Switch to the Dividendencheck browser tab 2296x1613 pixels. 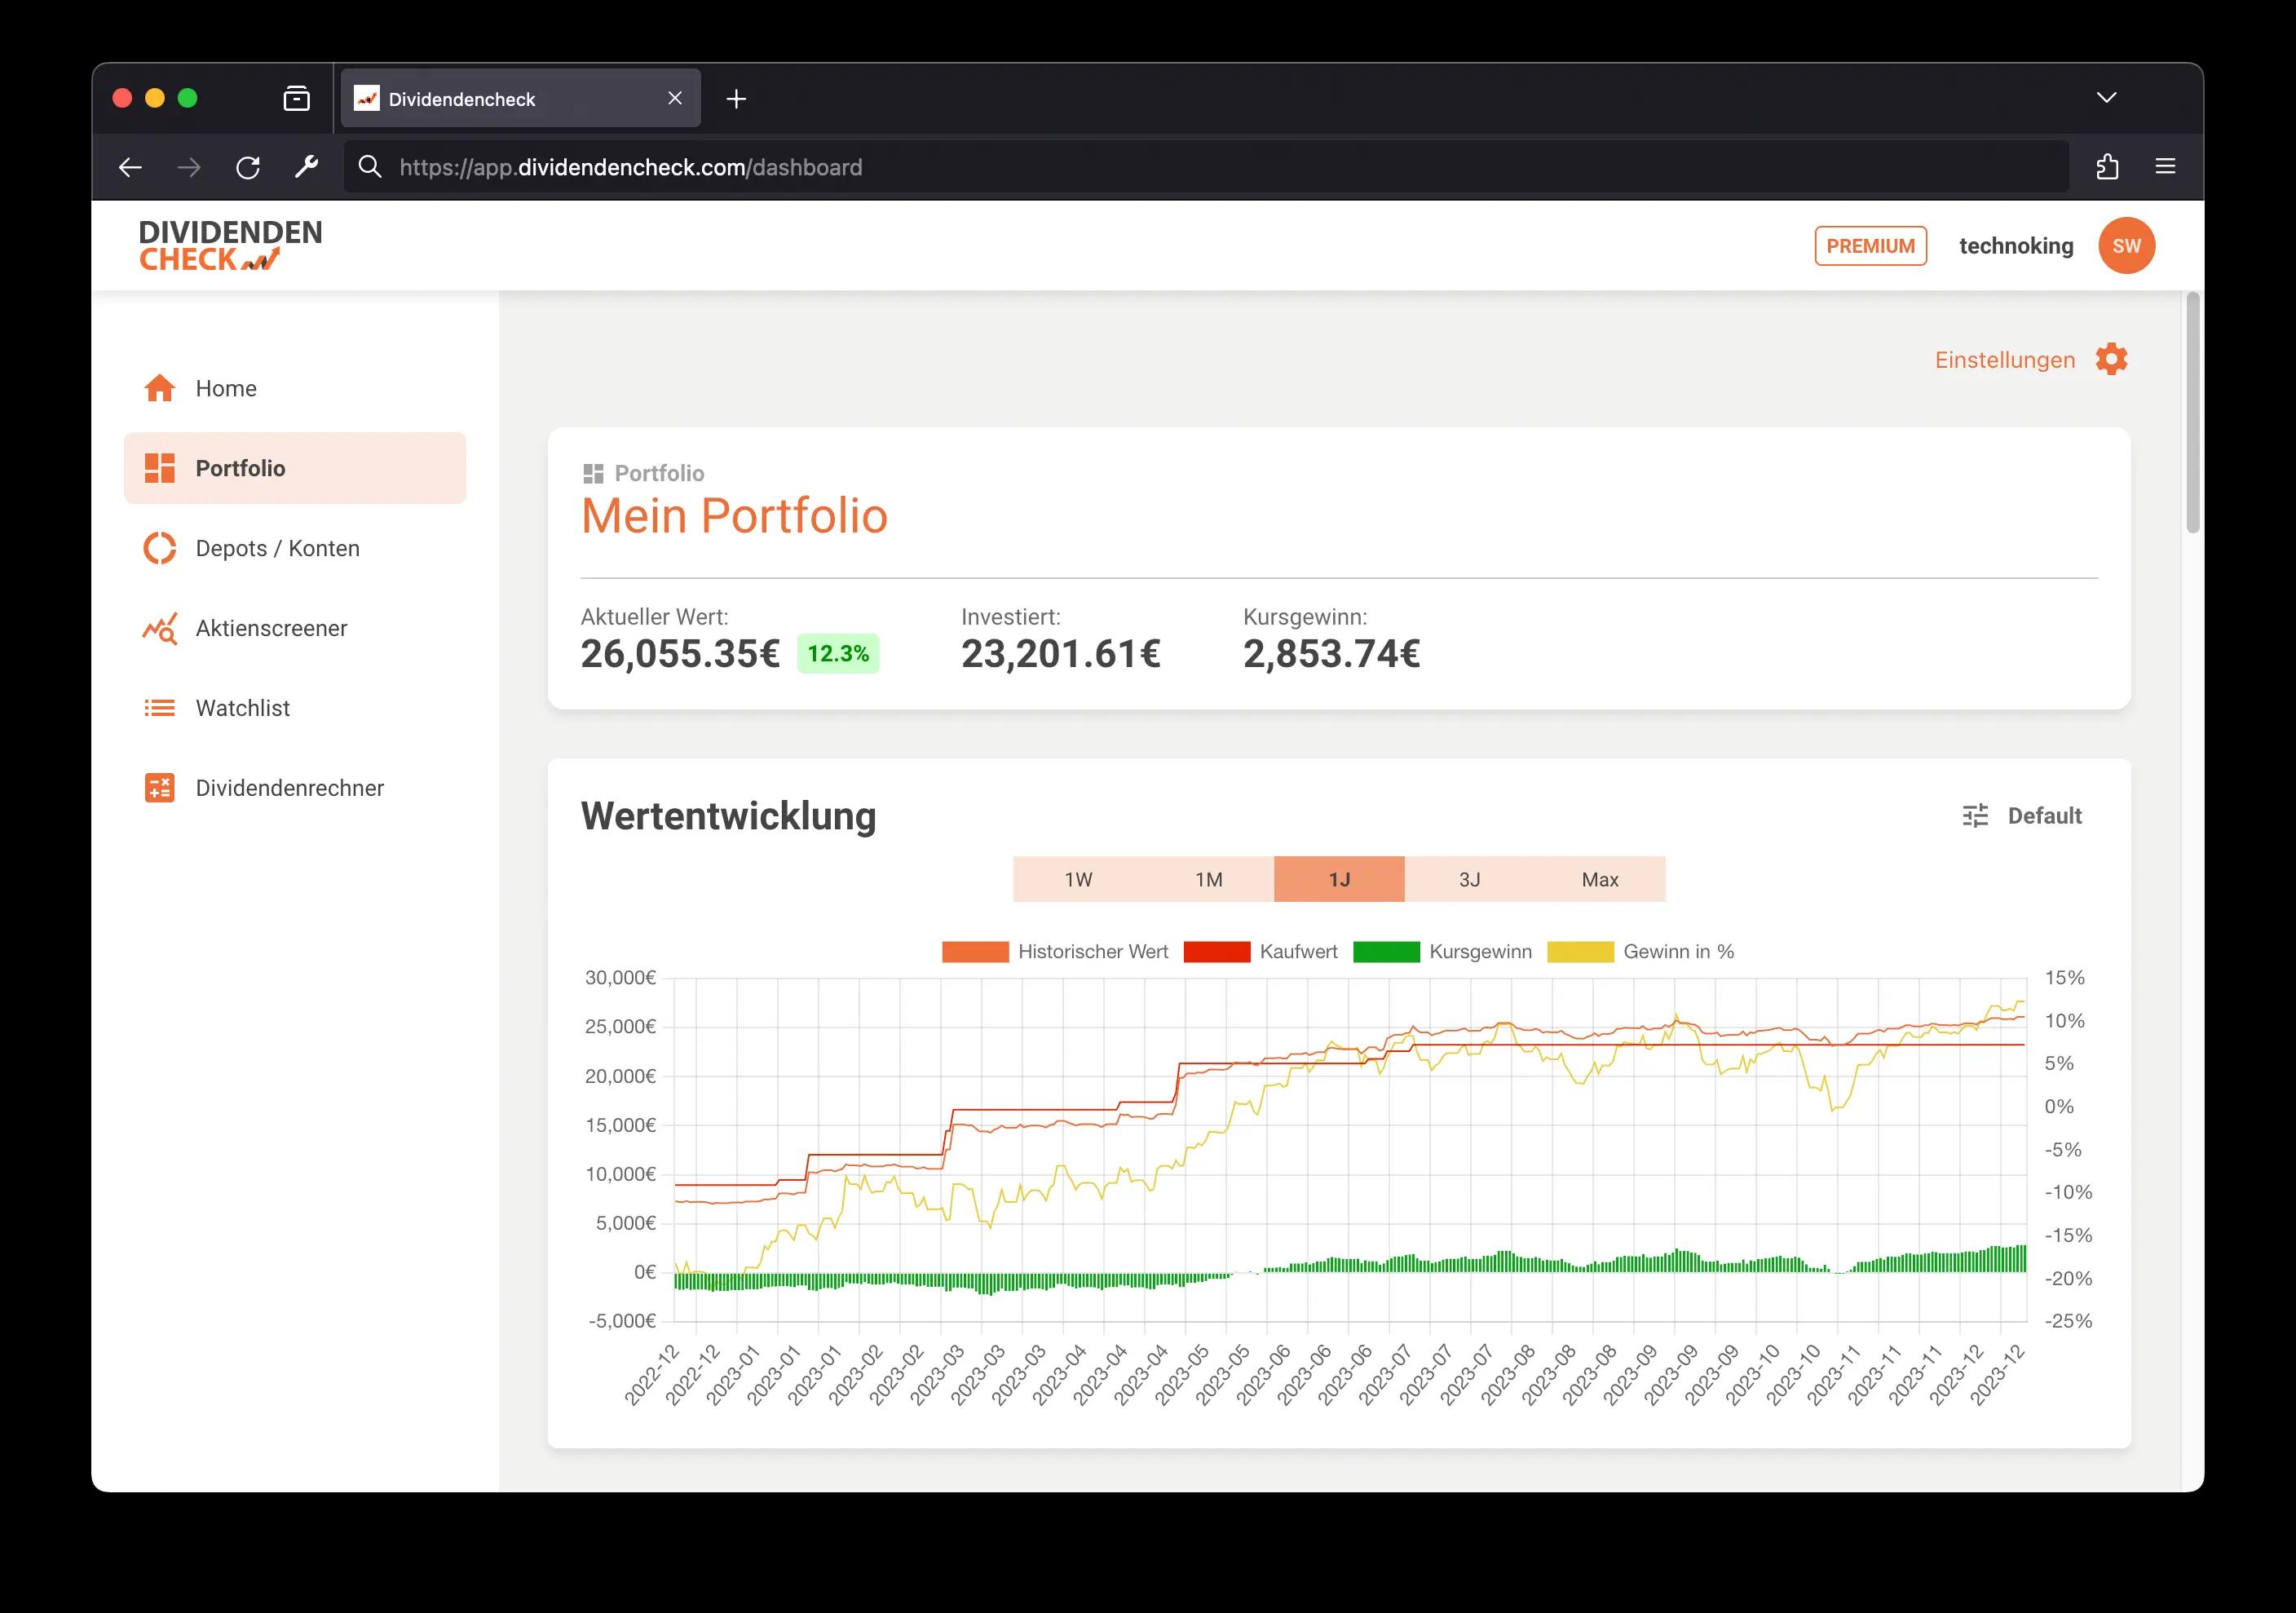[520, 98]
